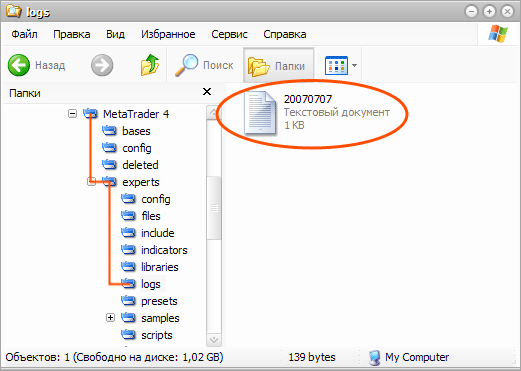521x371 pixels.
Task: Select the bases folder icon
Action: click(x=109, y=131)
